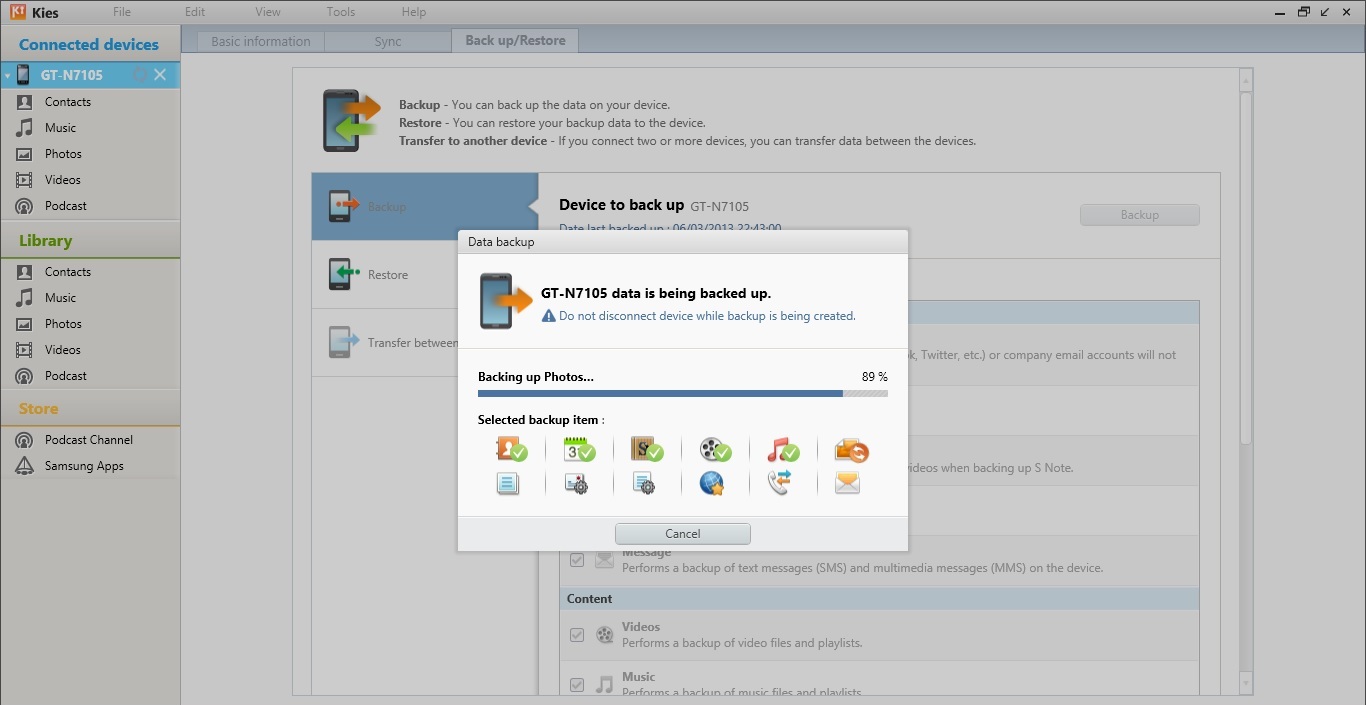Screen dimensions: 1366x705
Task: Click the "89 %" progress value
Action: tap(874, 377)
